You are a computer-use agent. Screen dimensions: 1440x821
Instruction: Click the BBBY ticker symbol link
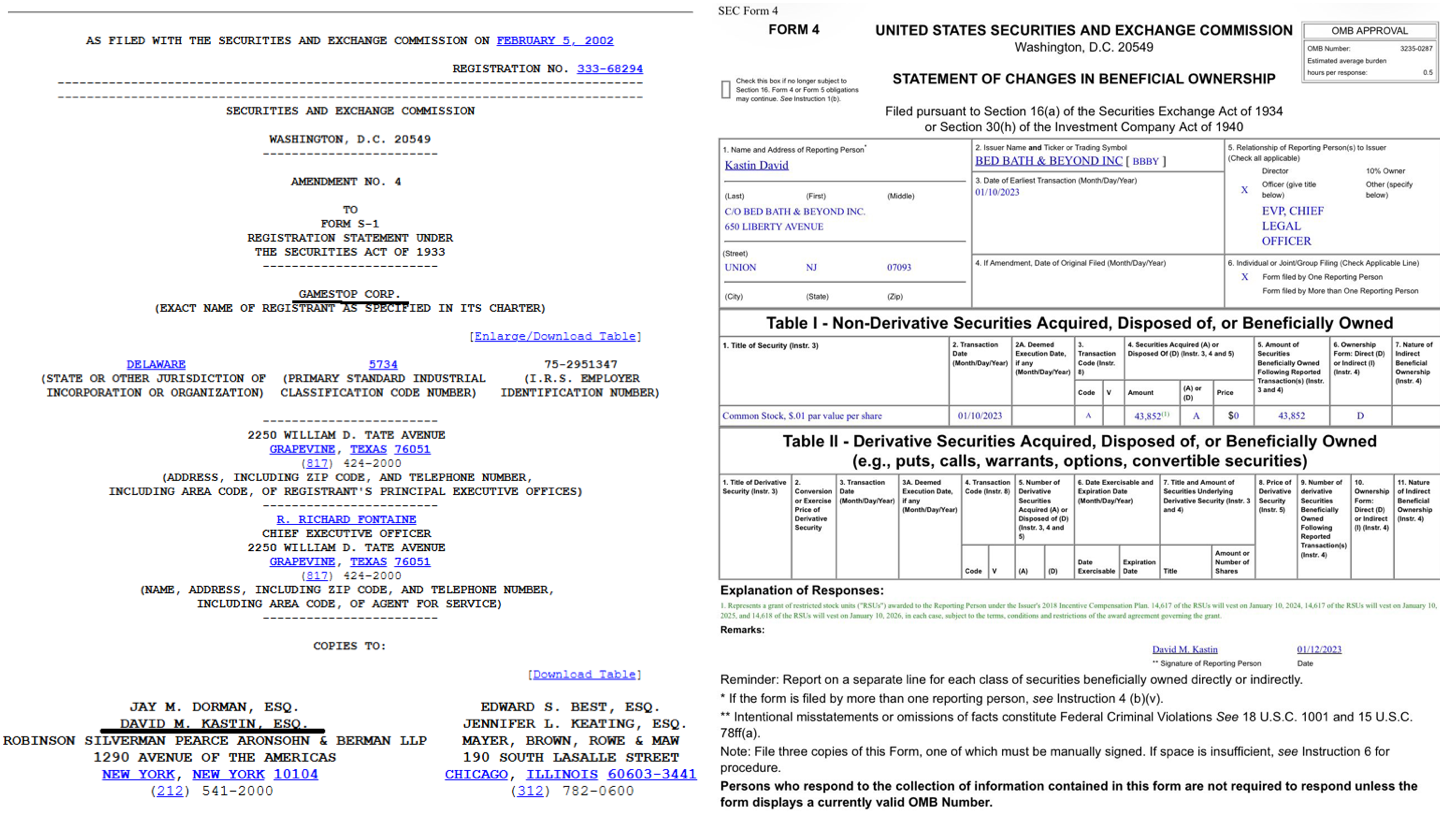click(1145, 161)
